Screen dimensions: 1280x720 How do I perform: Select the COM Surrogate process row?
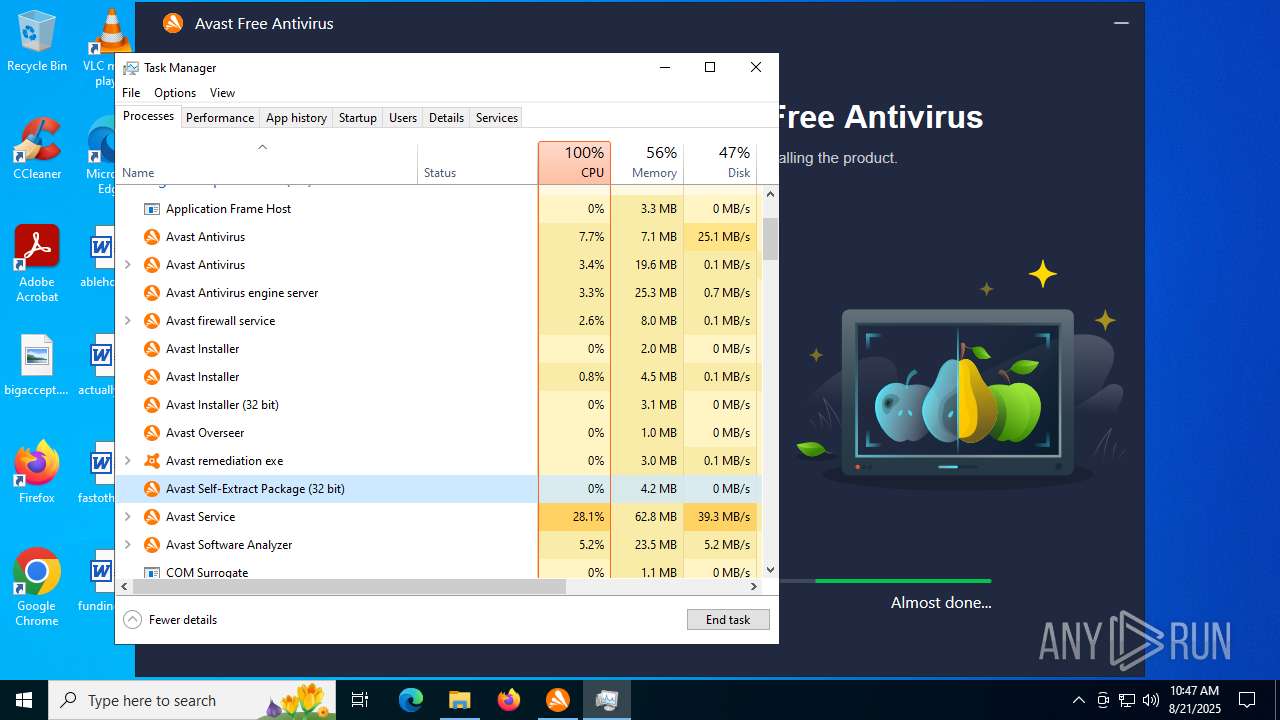tap(438, 571)
